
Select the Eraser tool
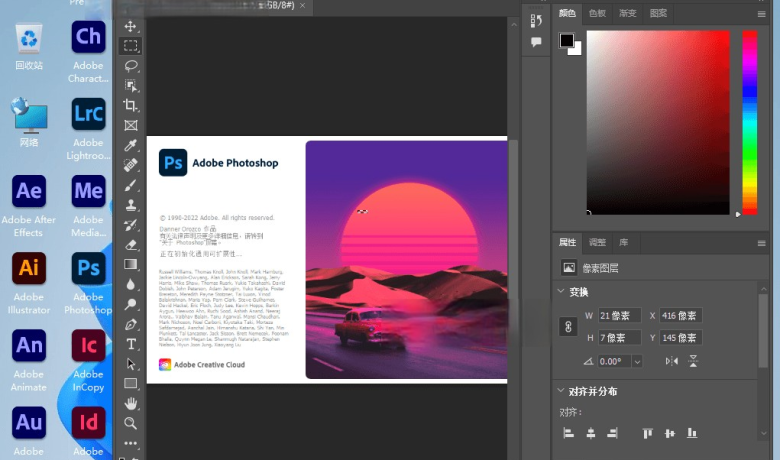tap(131, 245)
